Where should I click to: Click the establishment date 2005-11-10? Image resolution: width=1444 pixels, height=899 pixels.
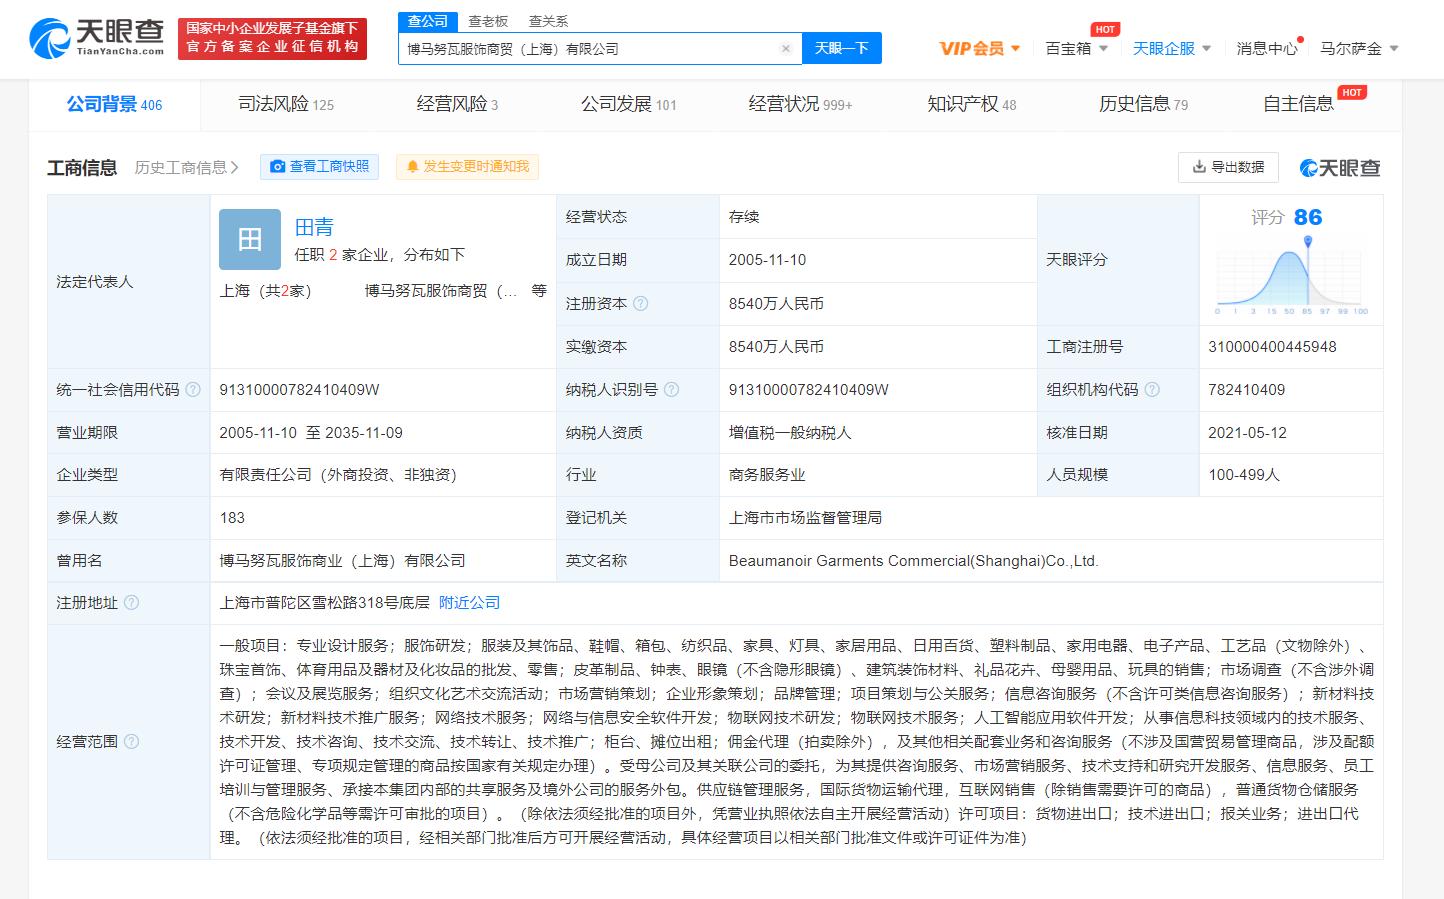pos(767,260)
